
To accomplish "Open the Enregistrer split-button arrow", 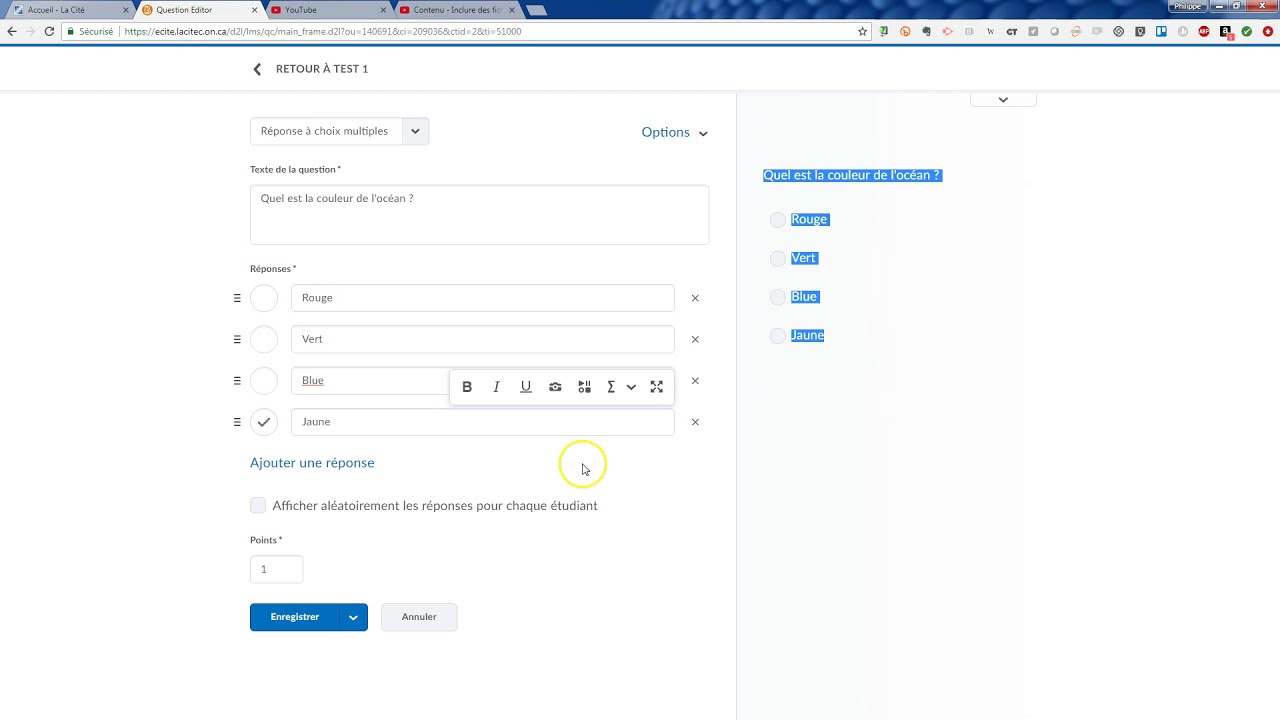I will click(x=353, y=617).
